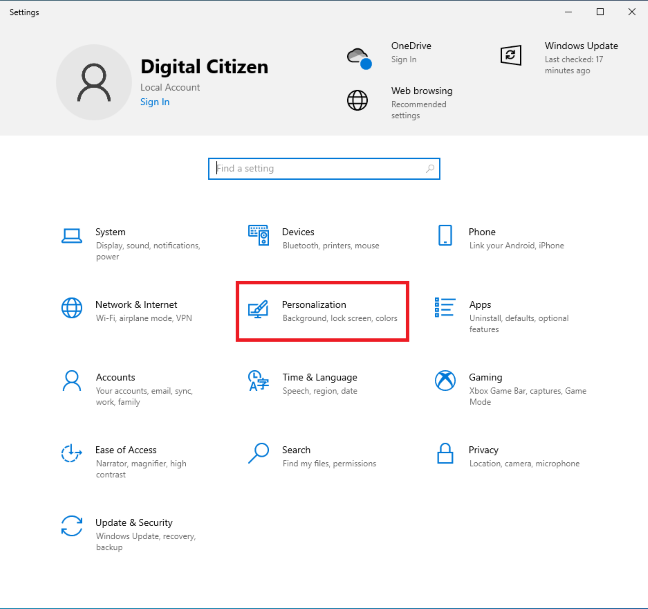Click 'Bluetooth, printers, mouse' description
Screen dimensions: 648x609
331,245
